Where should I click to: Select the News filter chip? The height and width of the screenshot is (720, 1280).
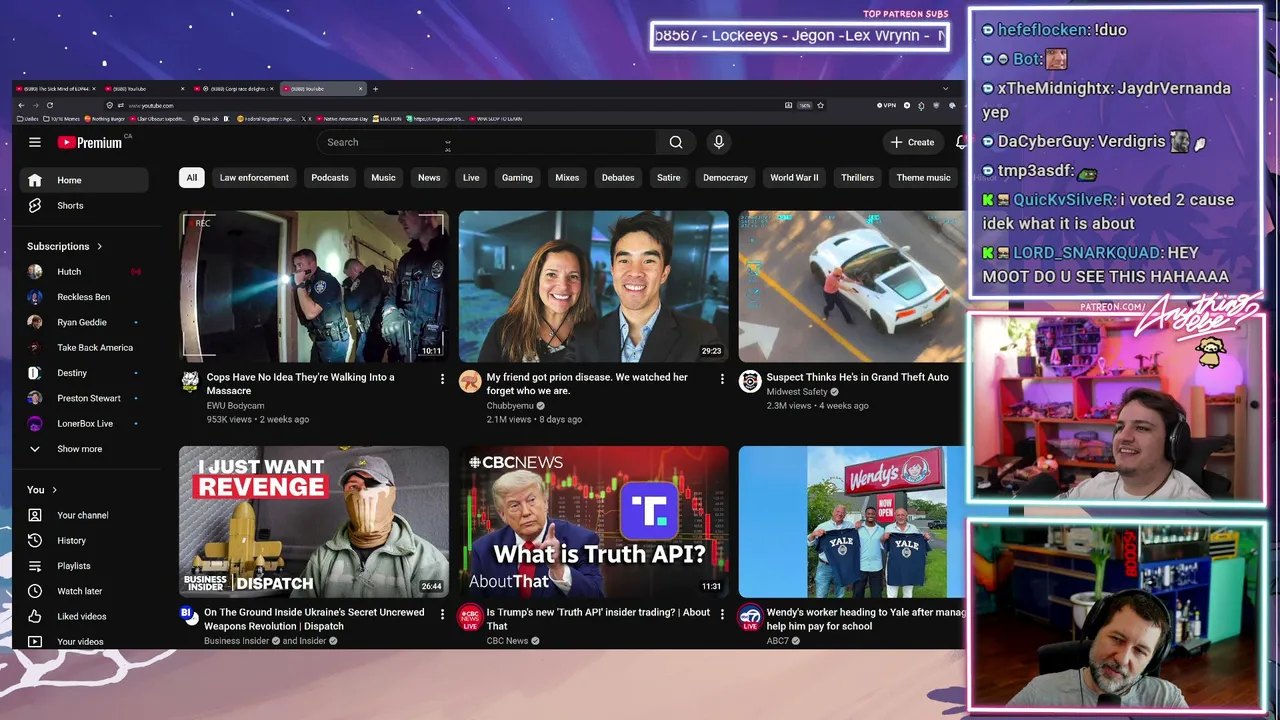429,178
